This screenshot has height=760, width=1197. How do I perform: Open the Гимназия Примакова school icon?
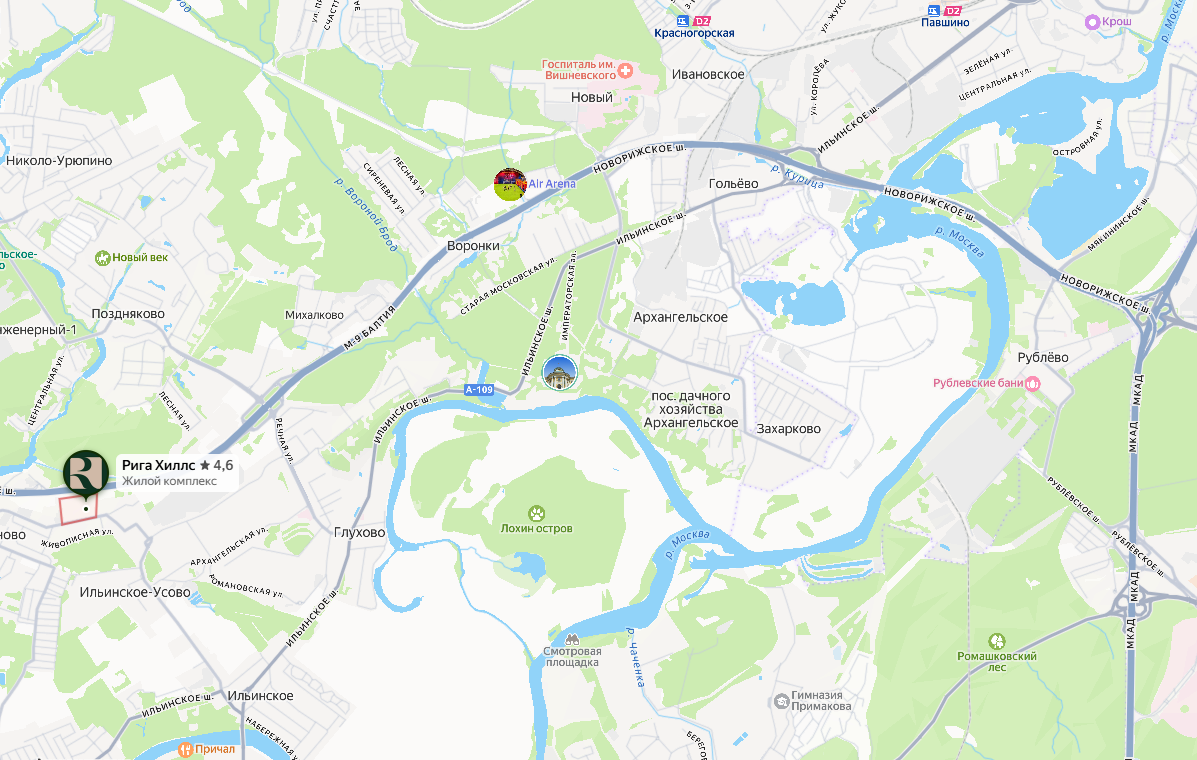click(x=781, y=700)
